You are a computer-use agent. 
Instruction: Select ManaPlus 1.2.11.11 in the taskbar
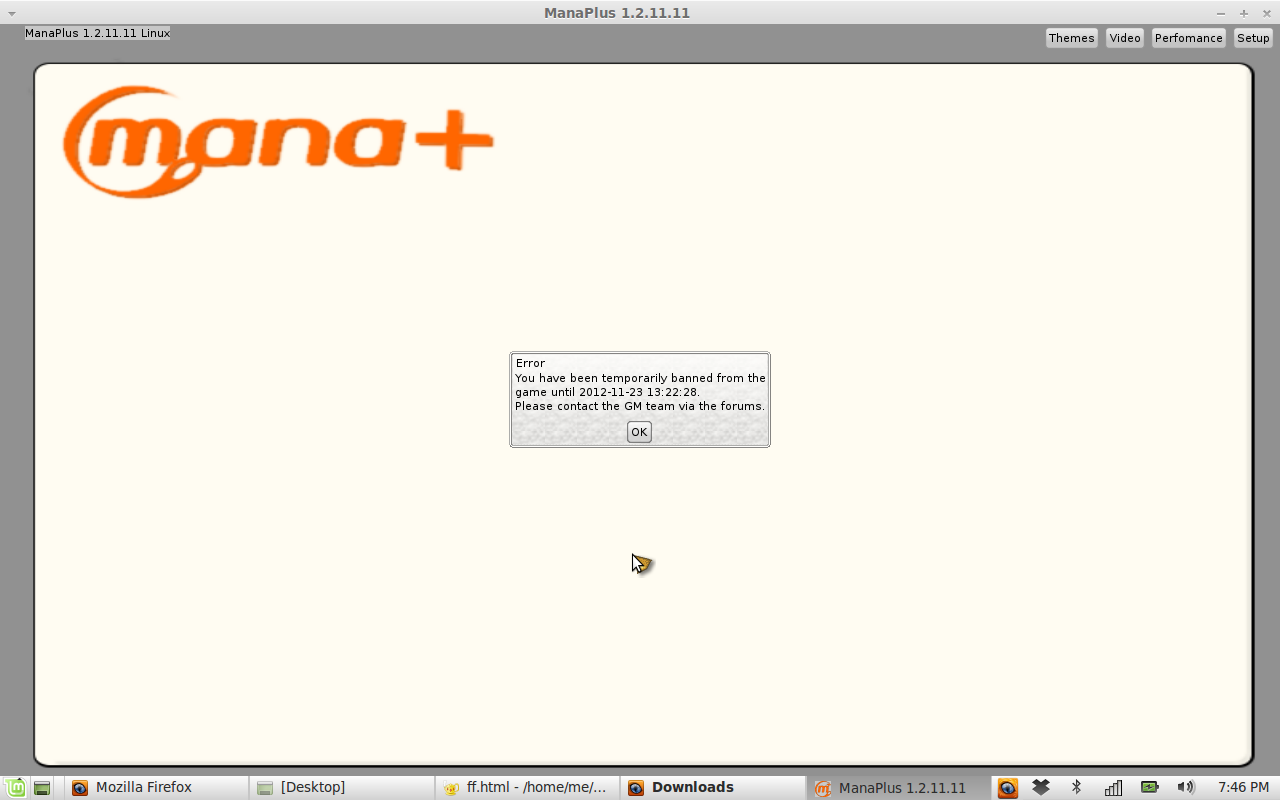pos(898,787)
